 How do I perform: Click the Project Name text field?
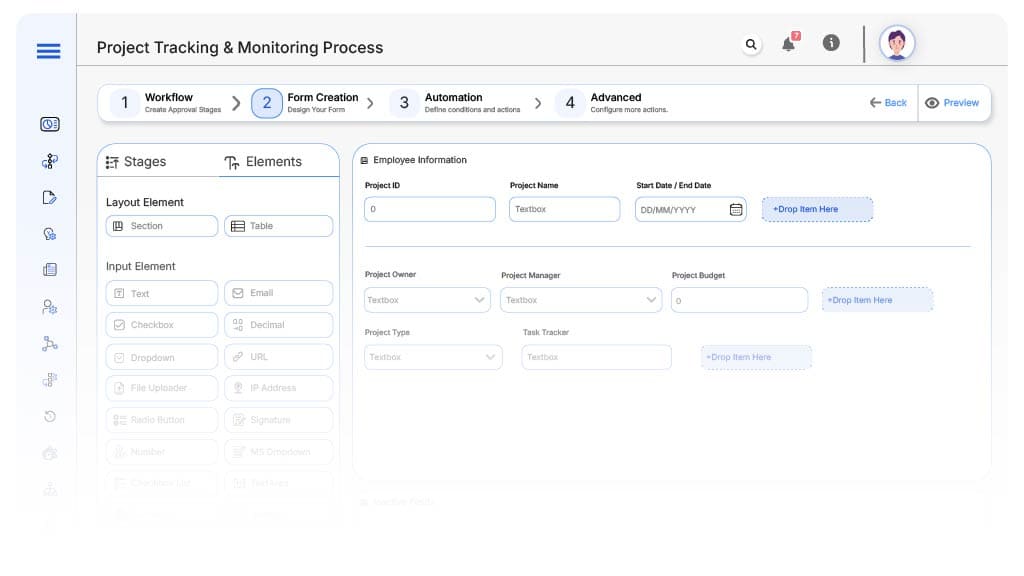pos(564,209)
